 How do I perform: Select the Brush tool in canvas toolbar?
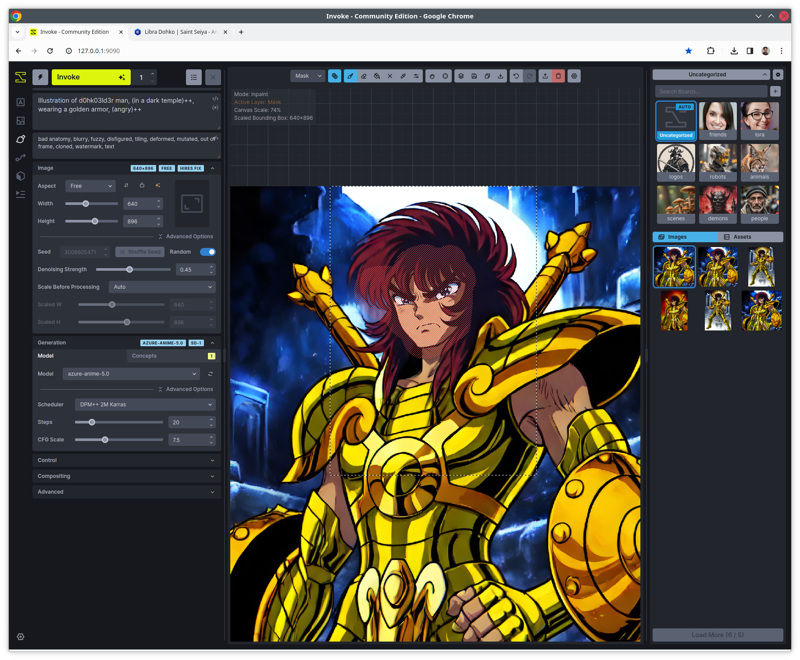tap(351, 76)
